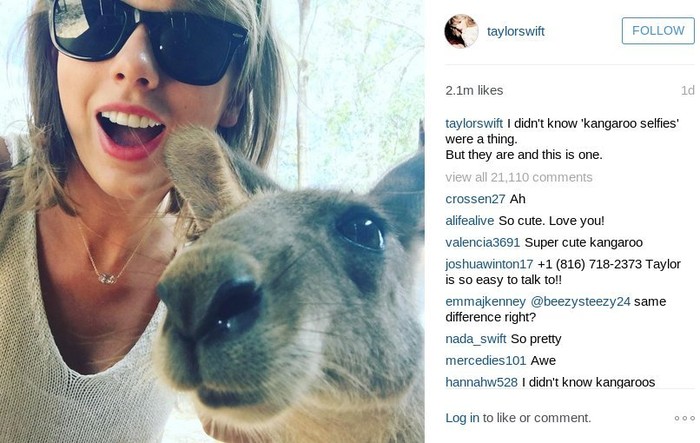Click taylorswift username in caption

pos(474,123)
